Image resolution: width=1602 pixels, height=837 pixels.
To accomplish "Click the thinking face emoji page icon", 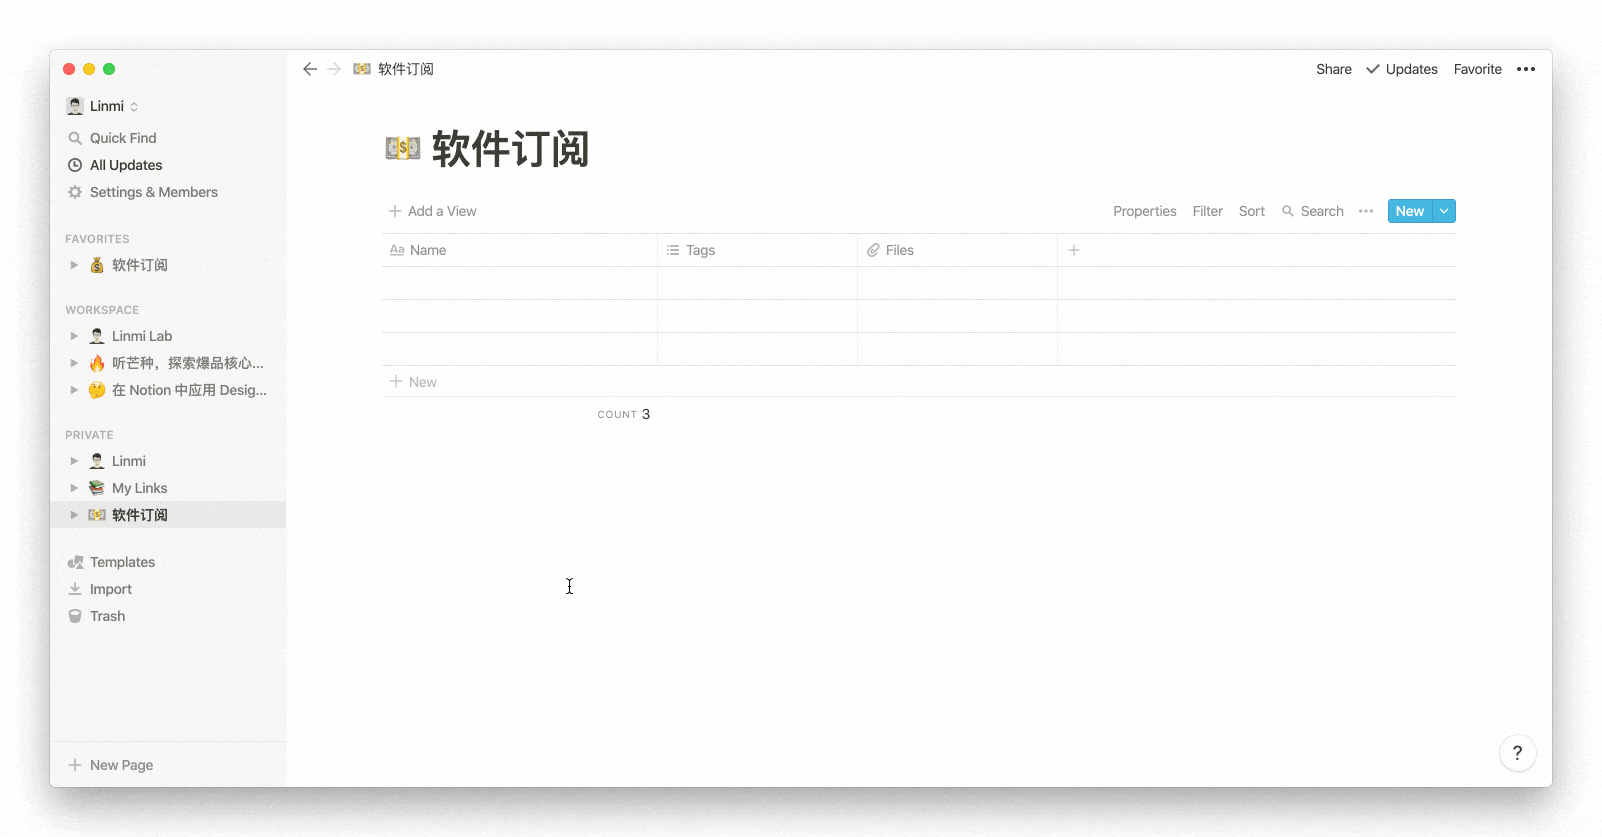I will point(97,390).
